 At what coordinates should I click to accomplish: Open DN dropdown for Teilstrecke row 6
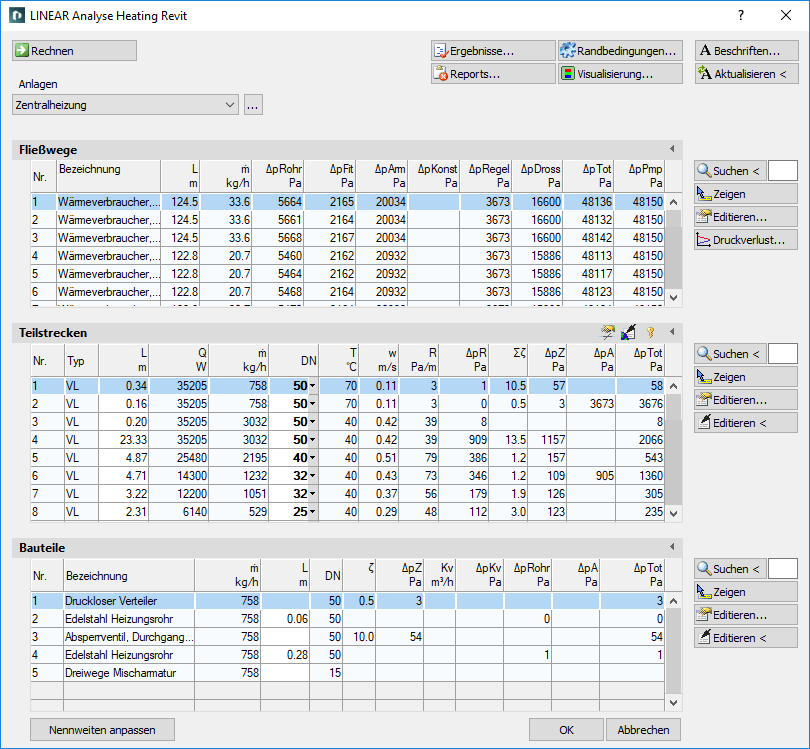pyautogui.click(x=313, y=476)
